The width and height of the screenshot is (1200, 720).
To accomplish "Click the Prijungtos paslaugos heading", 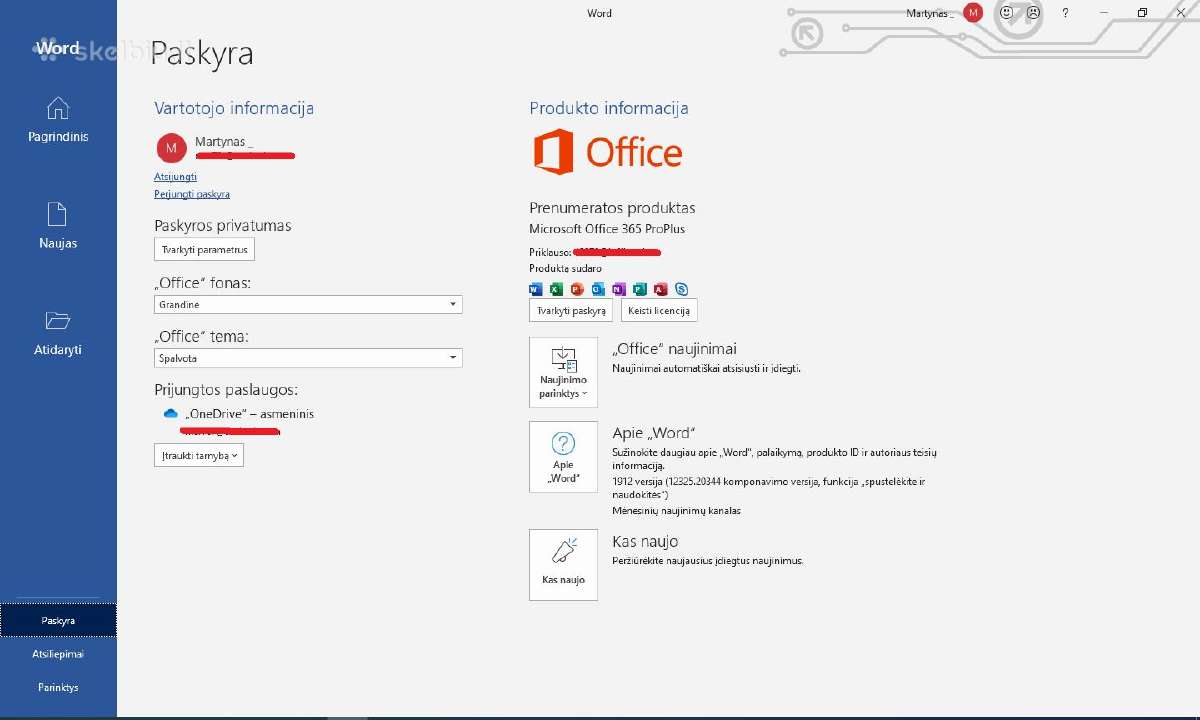I will point(226,390).
